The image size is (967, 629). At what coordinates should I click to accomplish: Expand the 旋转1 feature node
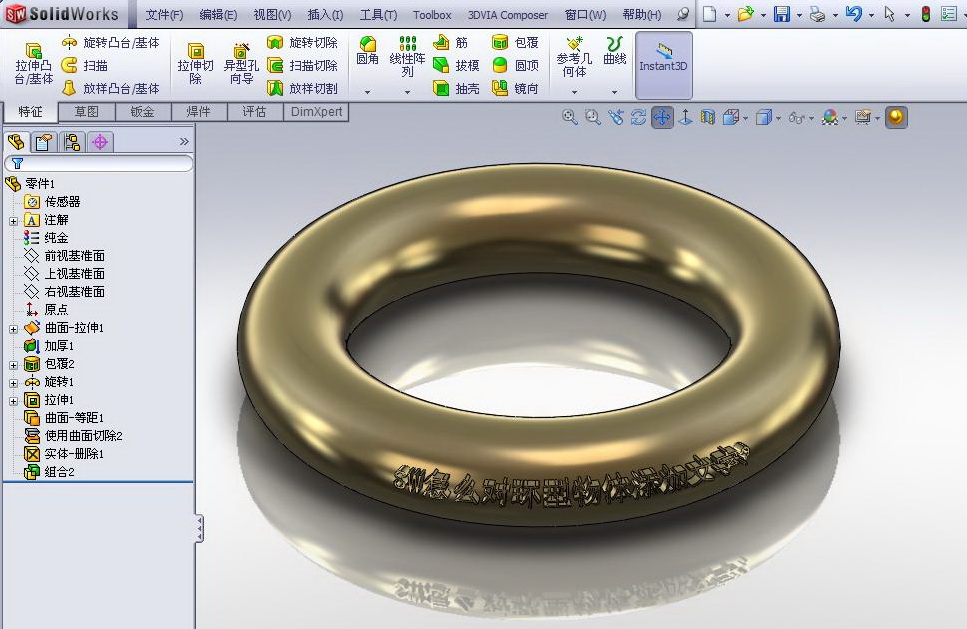(x=14, y=382)
